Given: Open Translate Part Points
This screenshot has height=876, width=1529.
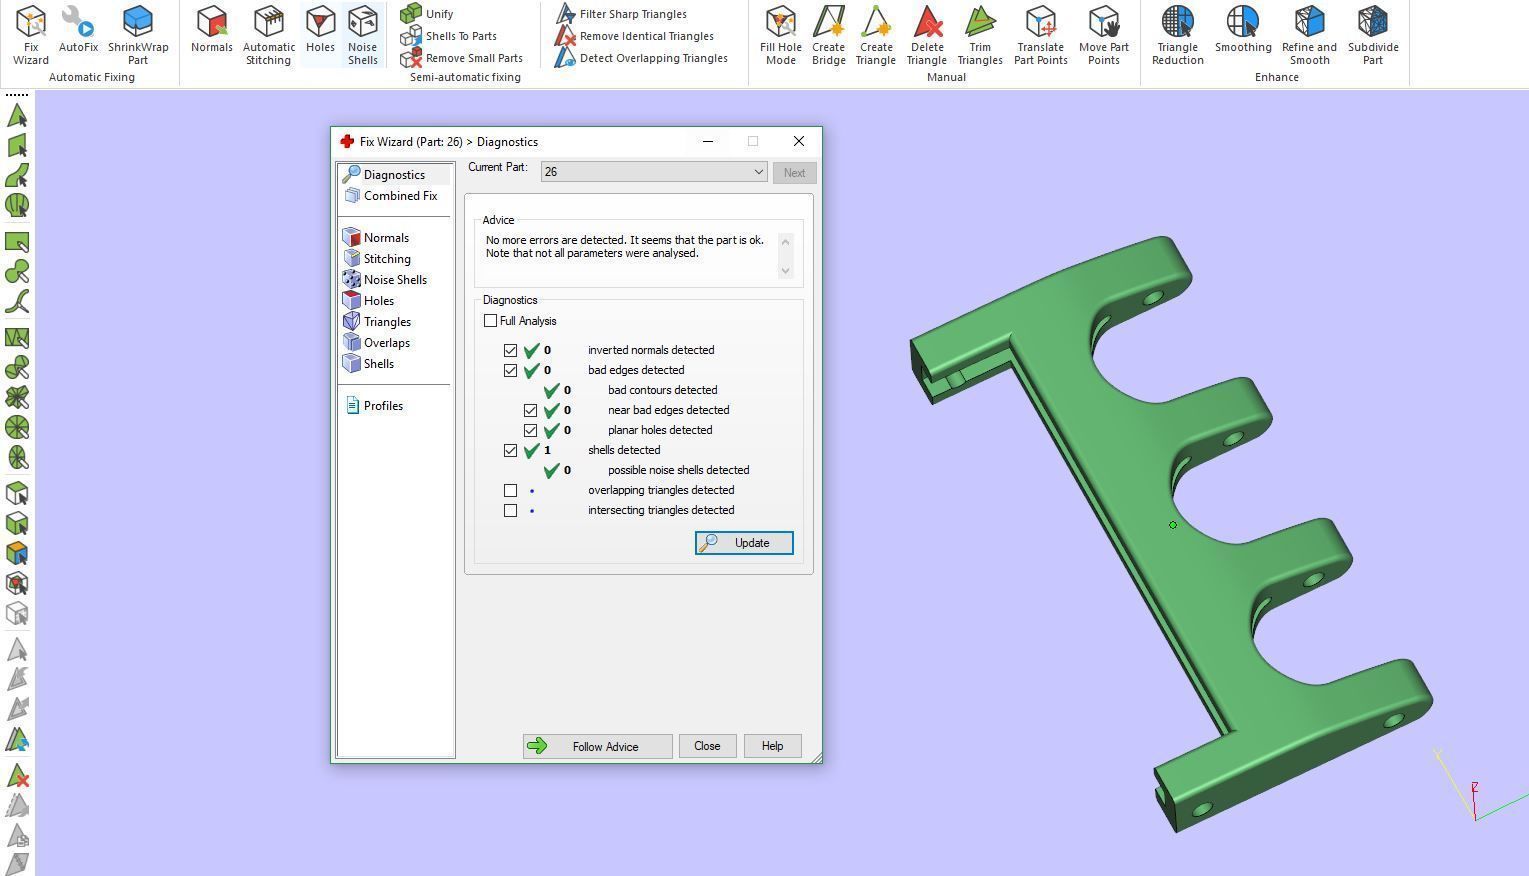Looking at the screenshot, I should 1041,35.
